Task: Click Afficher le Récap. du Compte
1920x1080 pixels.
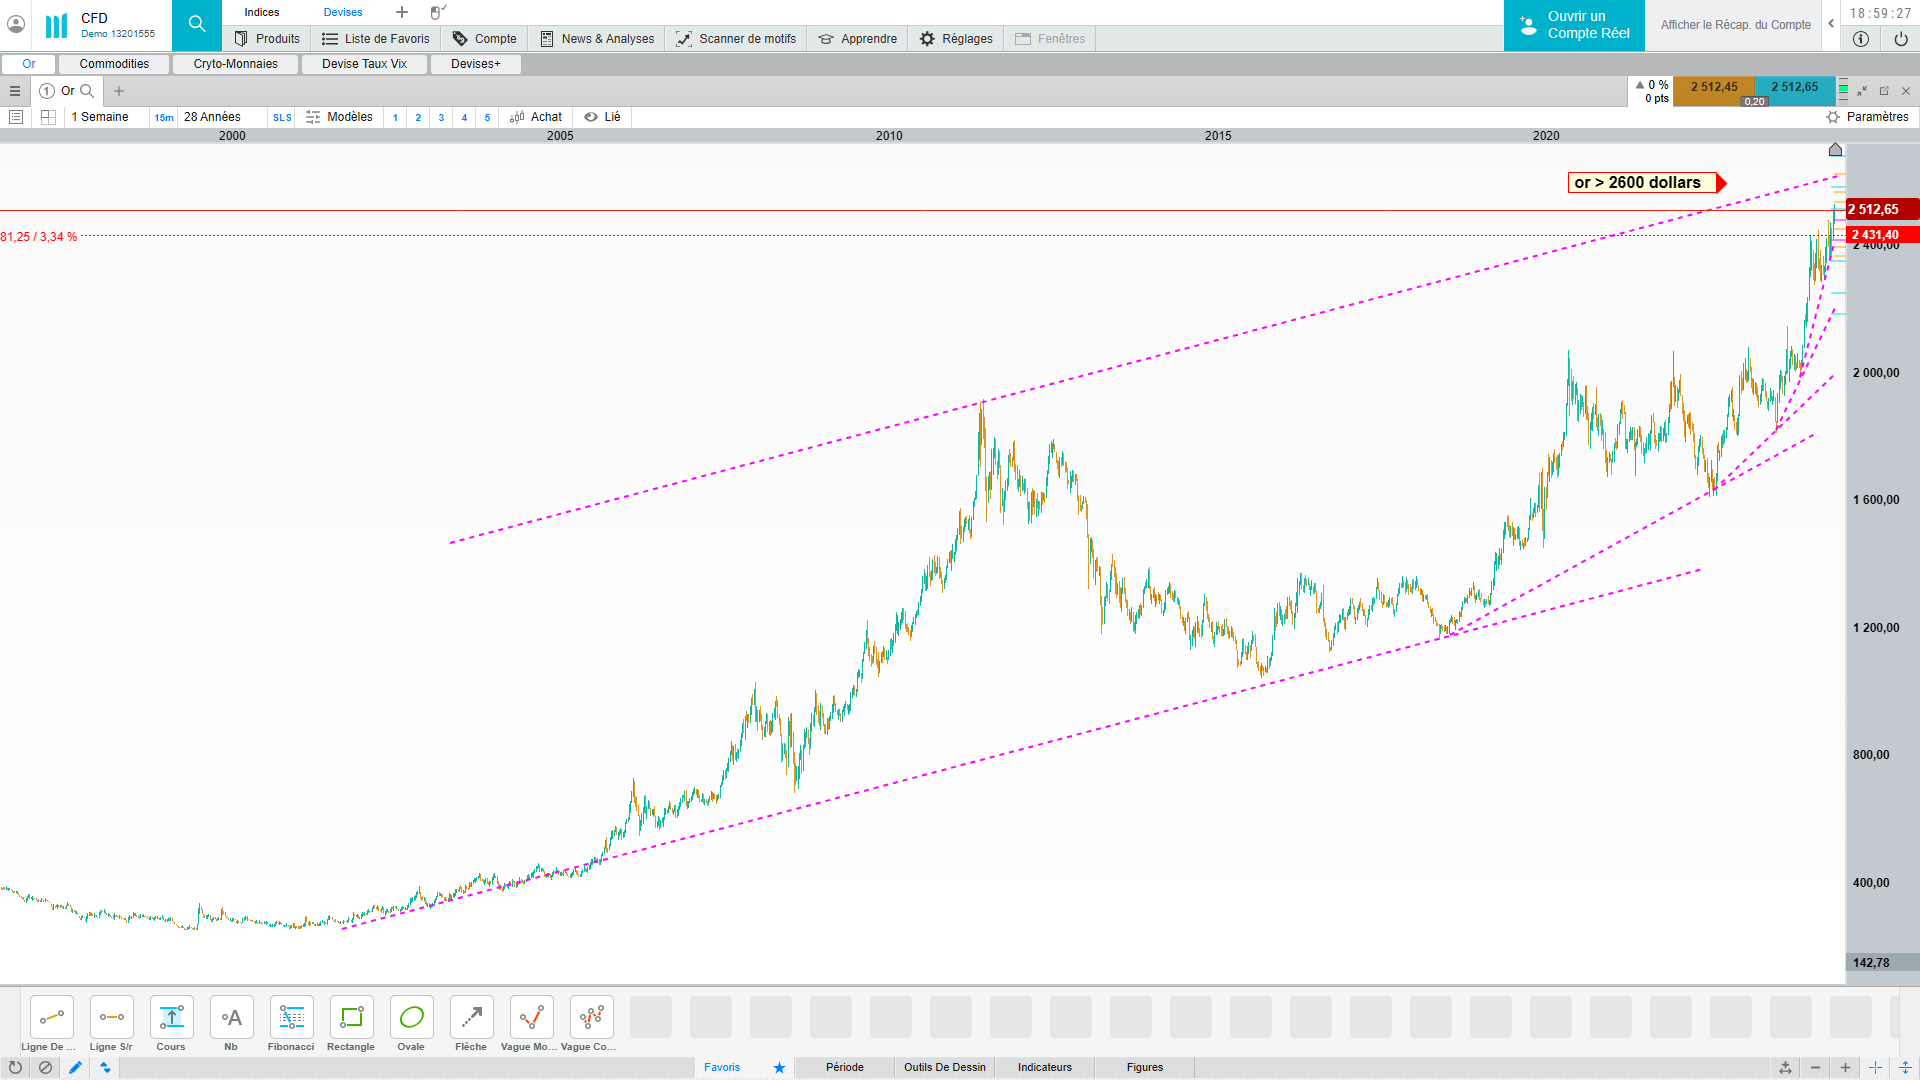Action: tap(1735, 25)
